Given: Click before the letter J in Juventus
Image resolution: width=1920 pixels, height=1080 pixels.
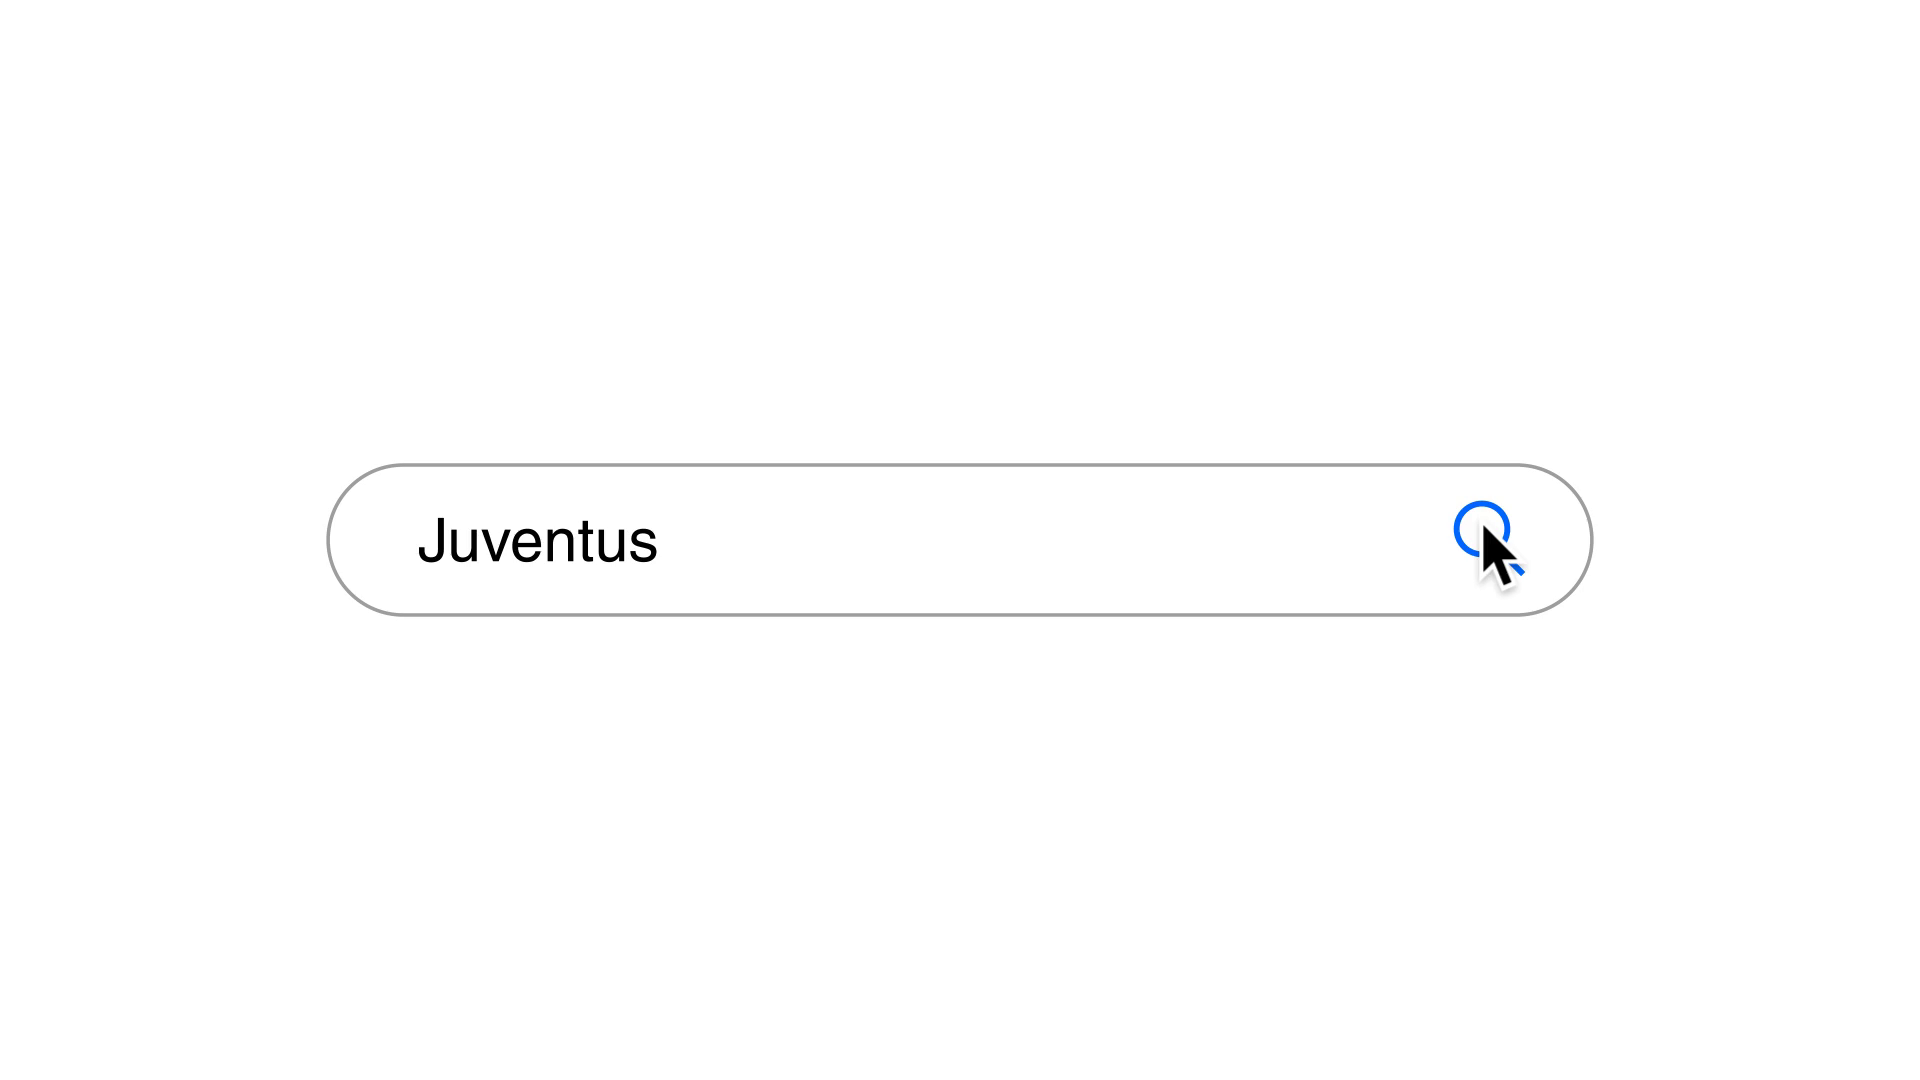Looking at the screenshot, I should click(418, 541).
